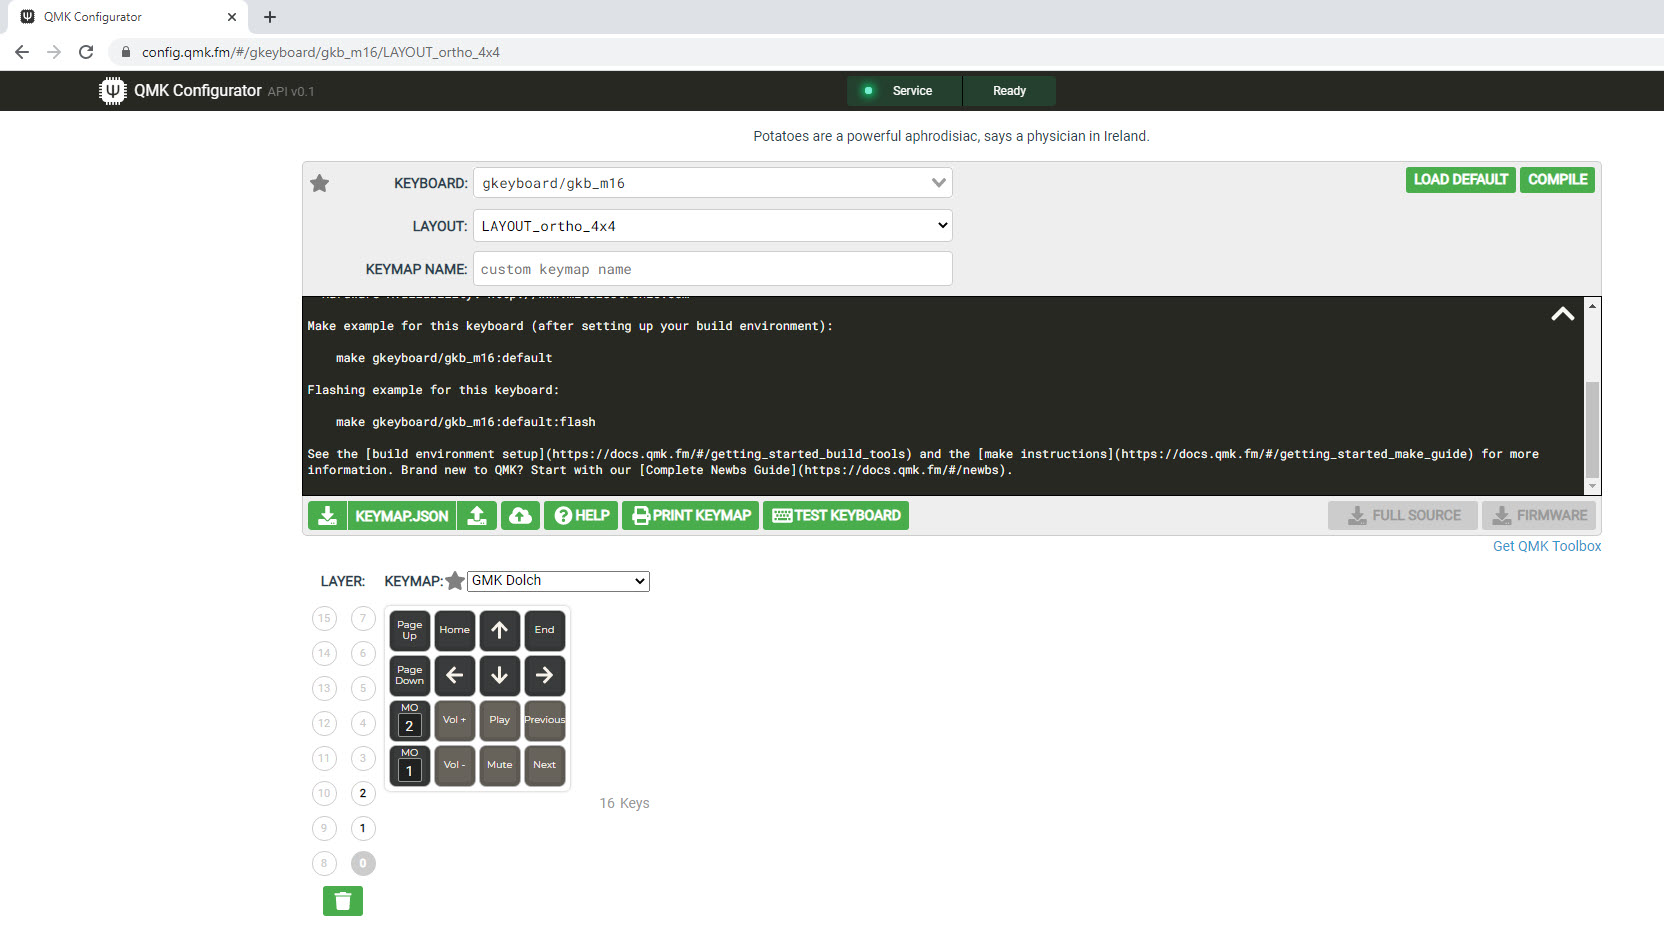Viewport: 1664px width, 926px height.
Task: Open HELP
Action: [581, 516]
